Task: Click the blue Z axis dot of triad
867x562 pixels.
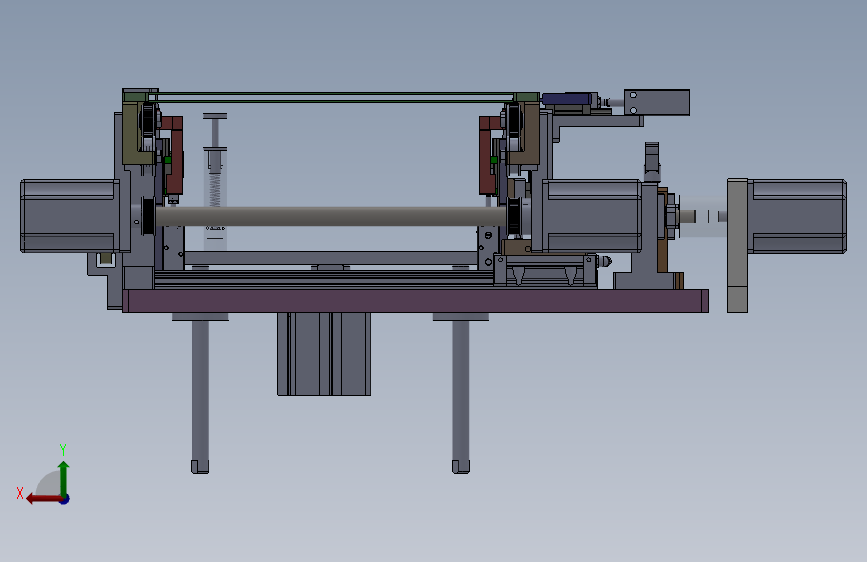Action: (x=65, y=499)
